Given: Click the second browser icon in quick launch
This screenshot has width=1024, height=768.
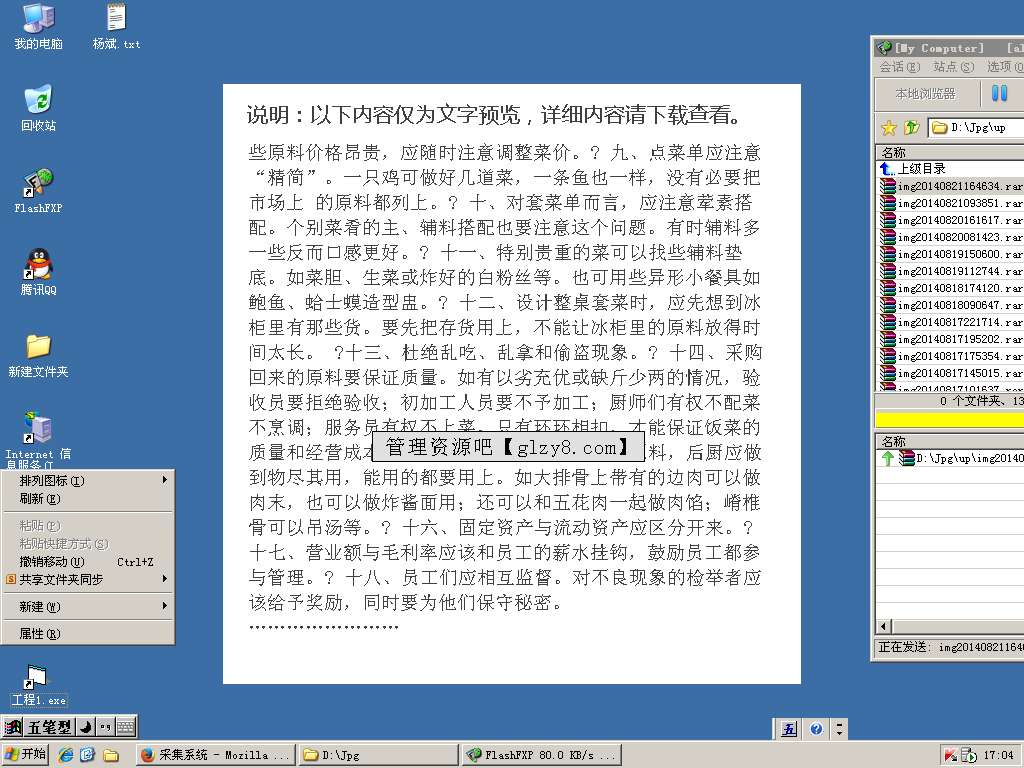Looking at the screenshot, I should point(88,755).
